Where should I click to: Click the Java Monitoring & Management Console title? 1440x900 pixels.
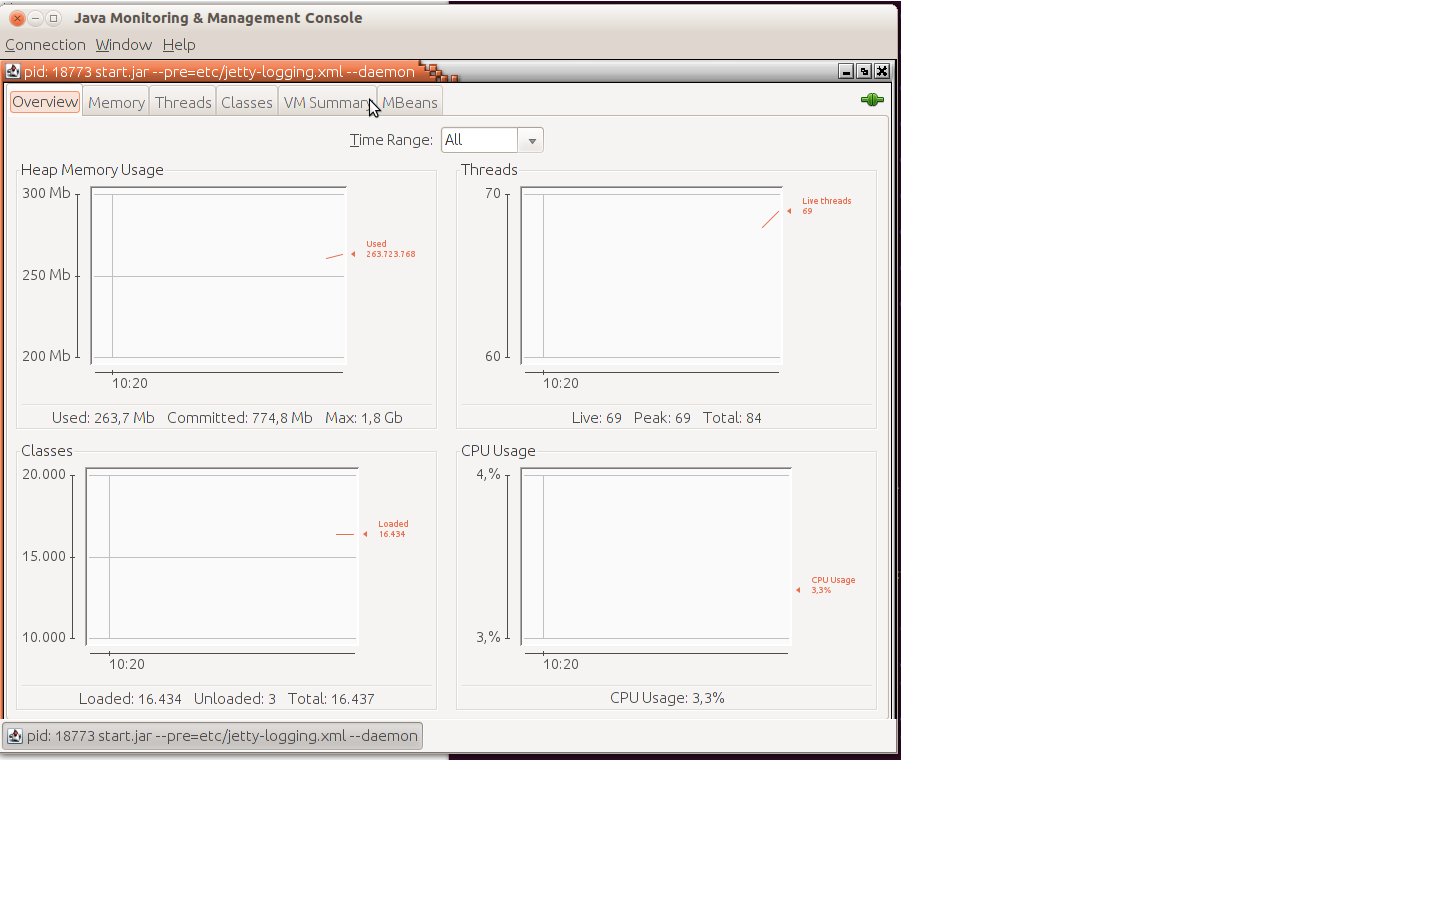(x=218, y=18)
